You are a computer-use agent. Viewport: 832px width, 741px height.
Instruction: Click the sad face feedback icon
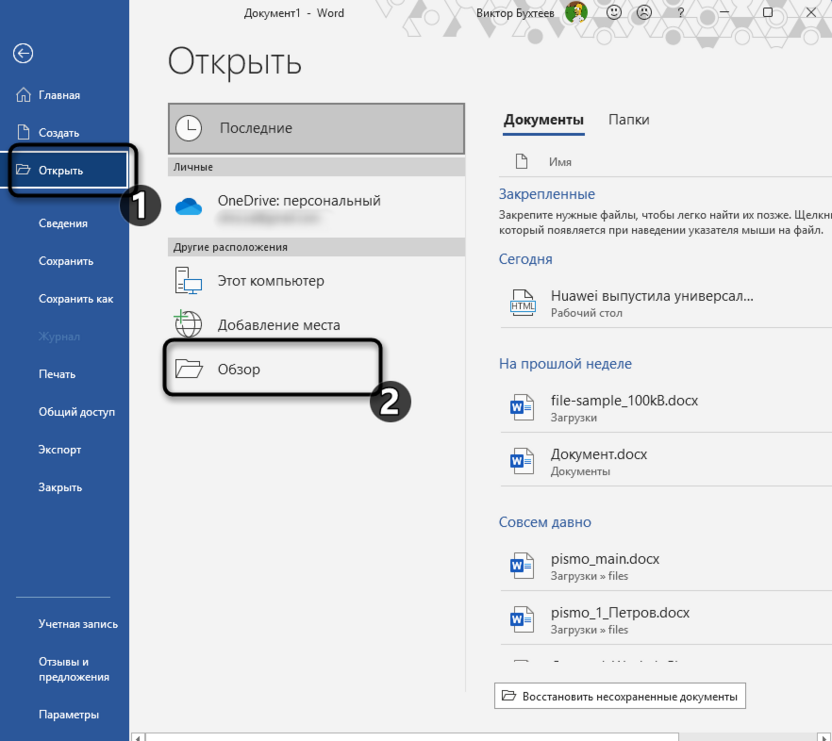644,12
